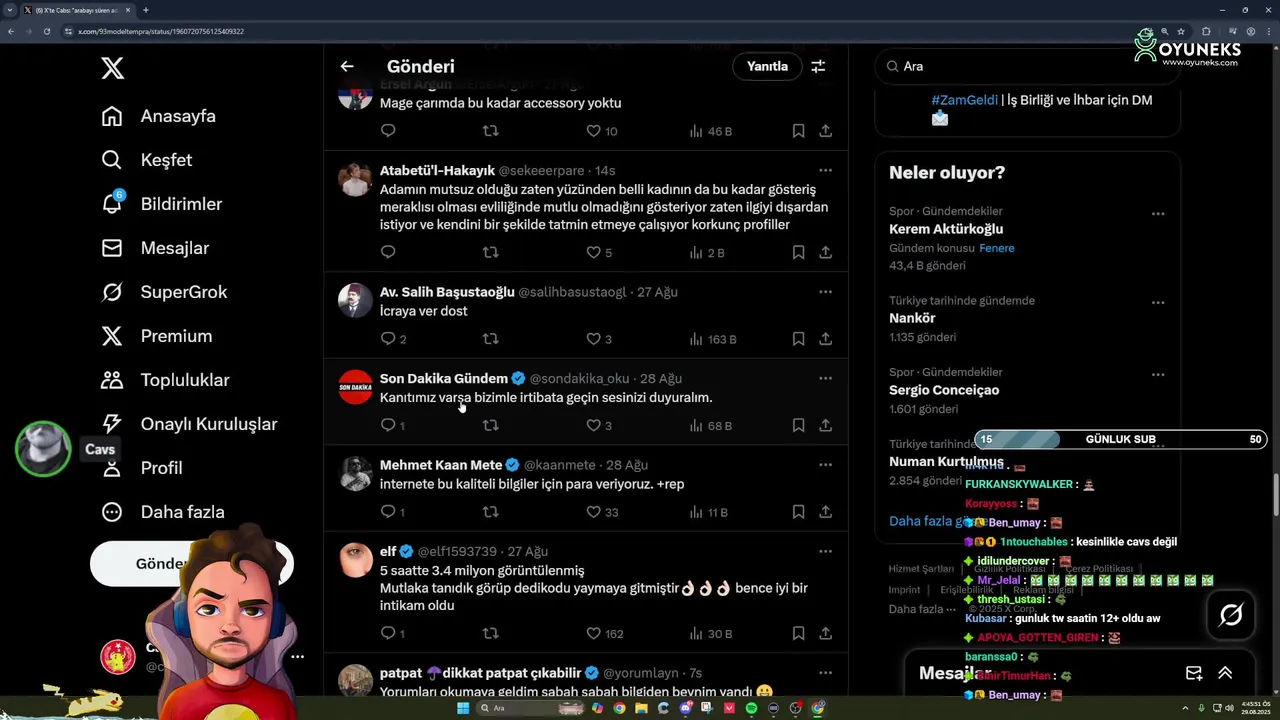Go back with the Gönderi arrow
This screenshot has height=720, width=1280.
(347, 66)
